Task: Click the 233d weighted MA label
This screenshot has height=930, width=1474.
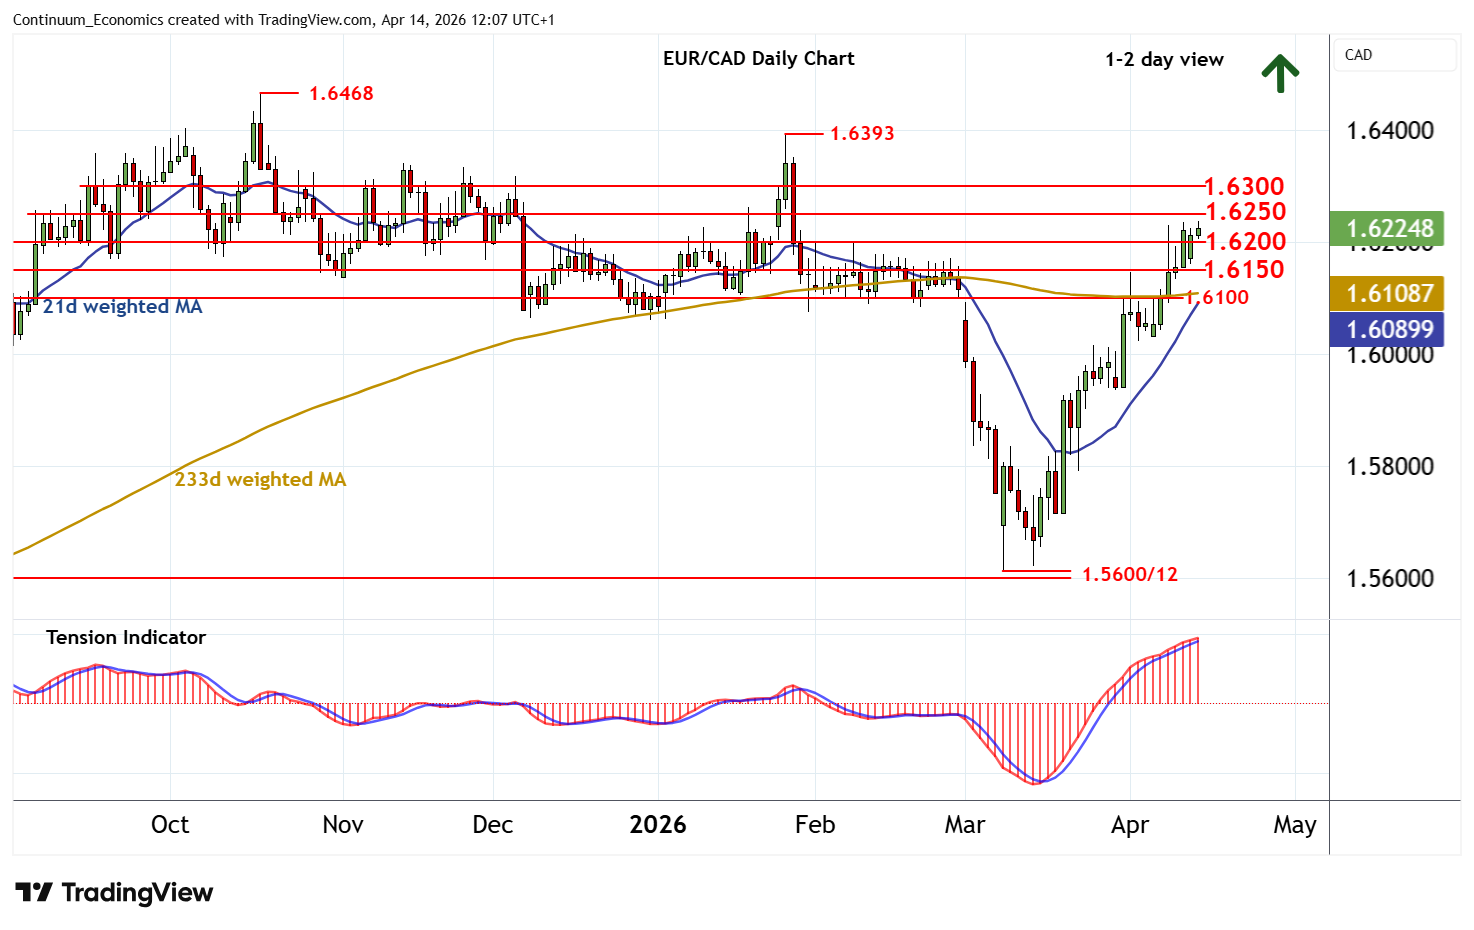Action: coord(260,479)
